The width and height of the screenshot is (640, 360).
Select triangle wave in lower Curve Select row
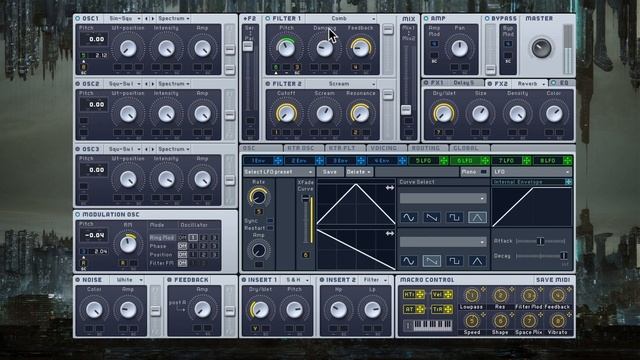tap(477, 261)
